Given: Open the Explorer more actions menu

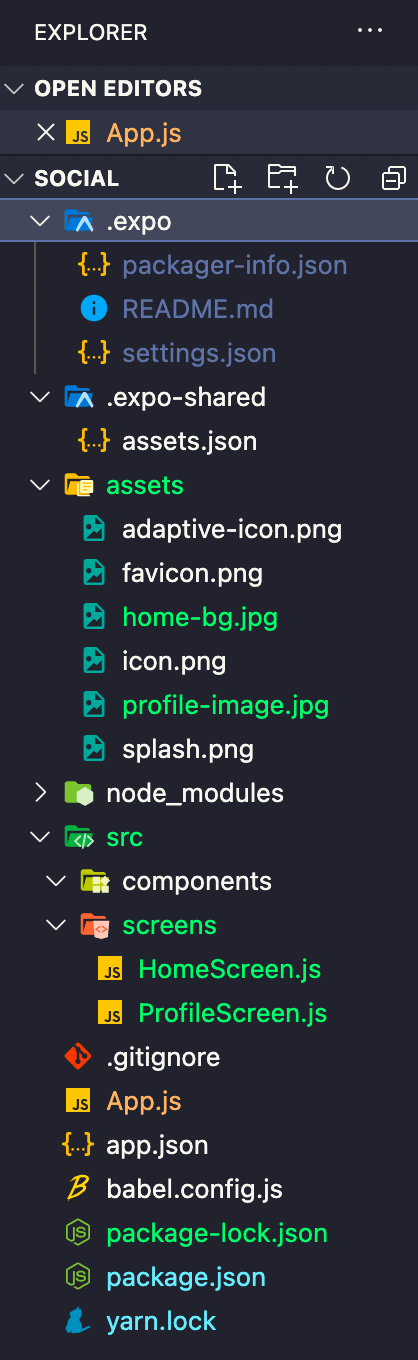Looking at the screenshot, I should click(370, 31).
